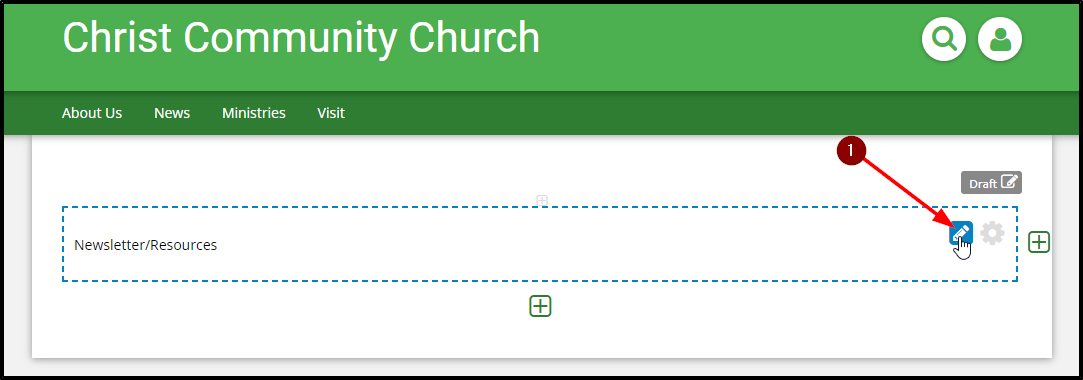Open the user account profile icon
The height and width of the screenshot is (380, 1083).
tap(999, 39)
